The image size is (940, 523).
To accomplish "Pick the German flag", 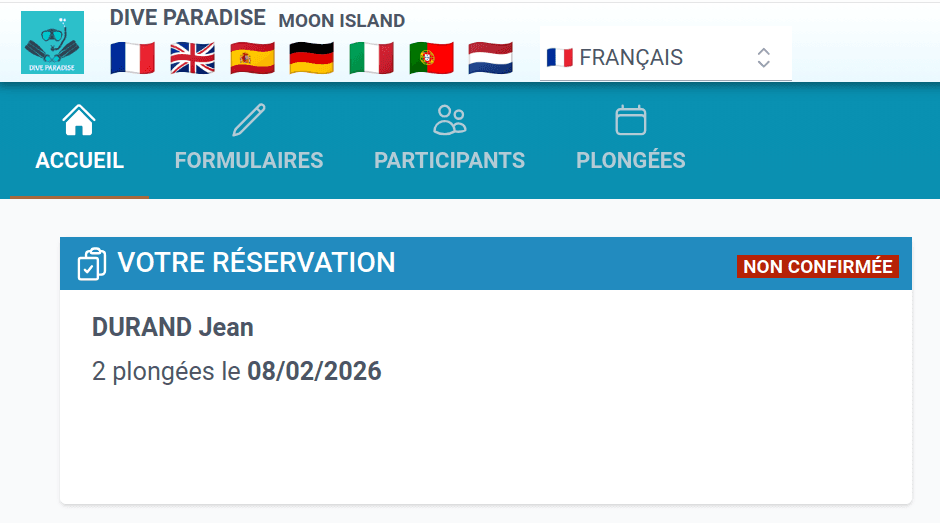I will click(x=311, y=57).
